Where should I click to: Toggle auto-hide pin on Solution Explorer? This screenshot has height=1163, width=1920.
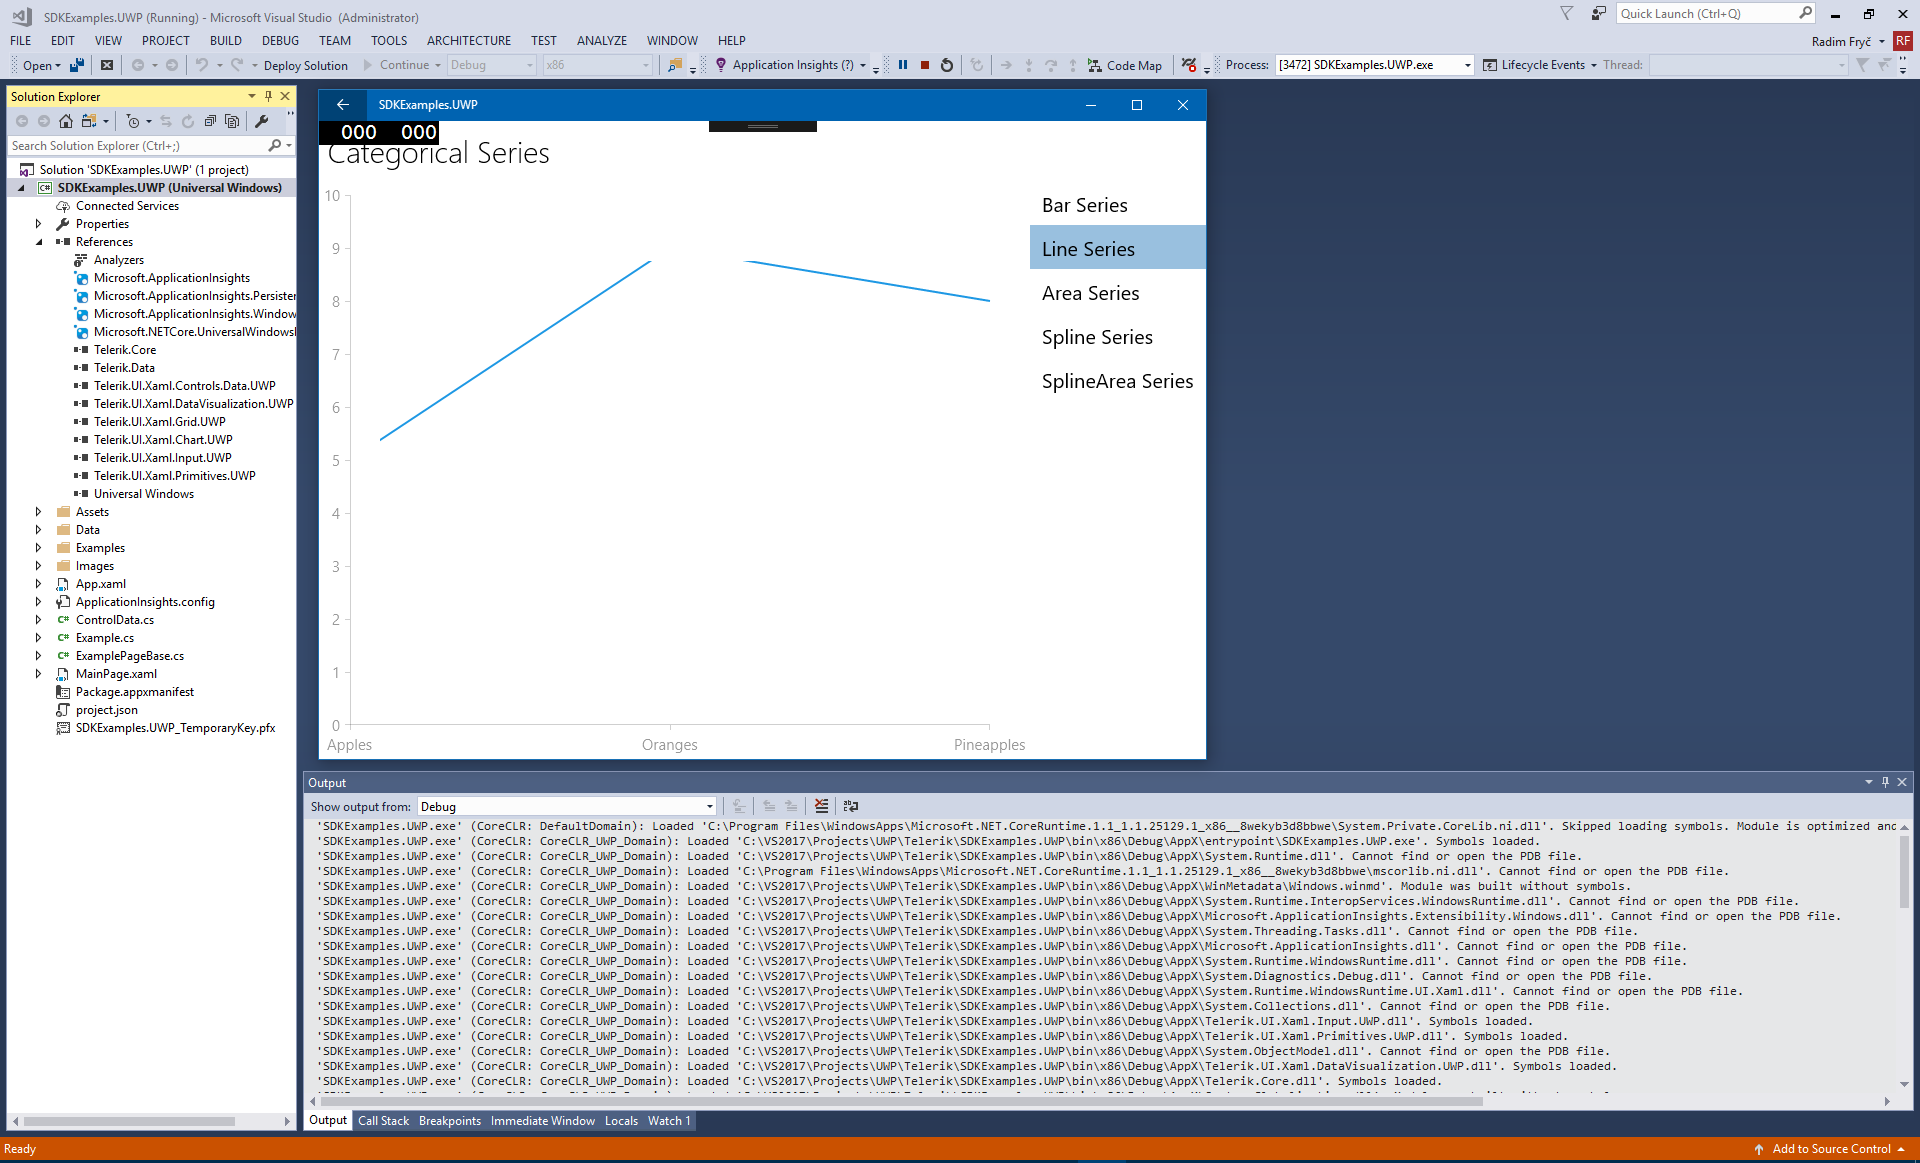(x=268, y=96)
